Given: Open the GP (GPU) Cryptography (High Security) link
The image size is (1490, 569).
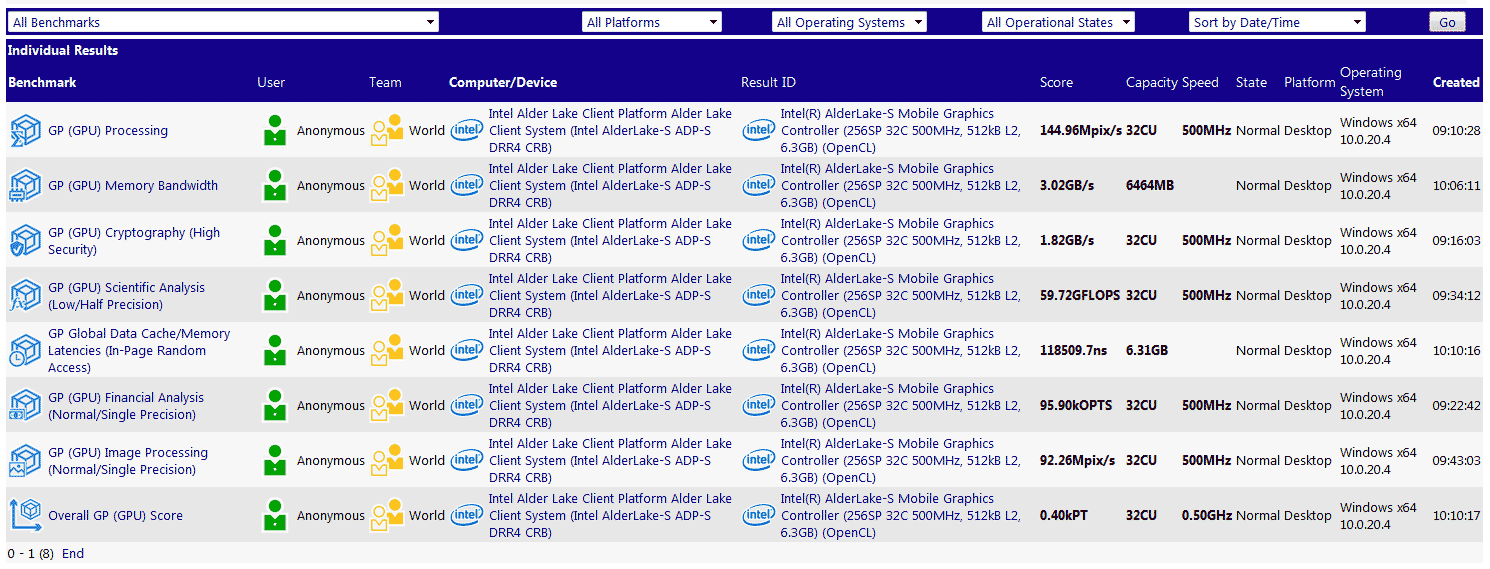Looking at the screenshot, I should tap(134, 241).
